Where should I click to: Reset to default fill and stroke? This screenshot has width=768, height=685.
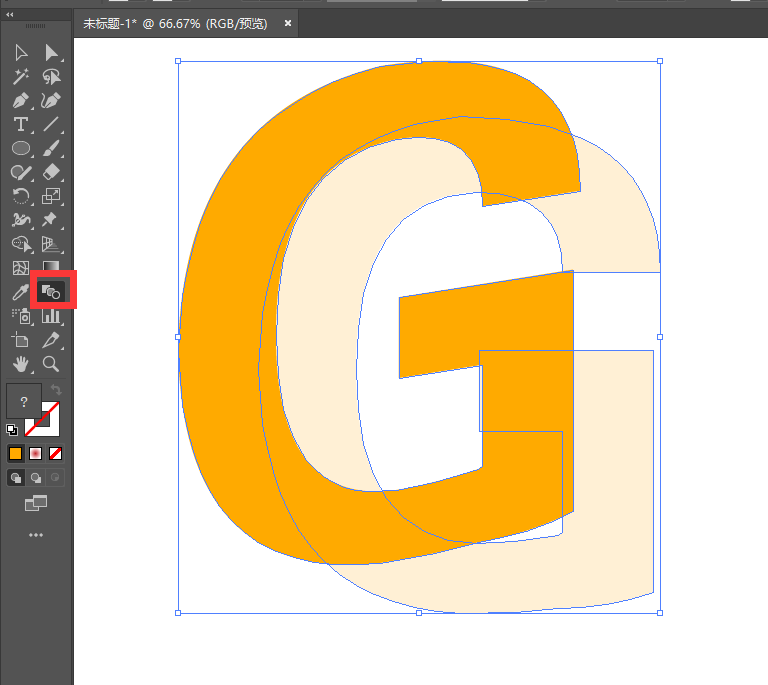pyautogui.click(x=12, y=430)
